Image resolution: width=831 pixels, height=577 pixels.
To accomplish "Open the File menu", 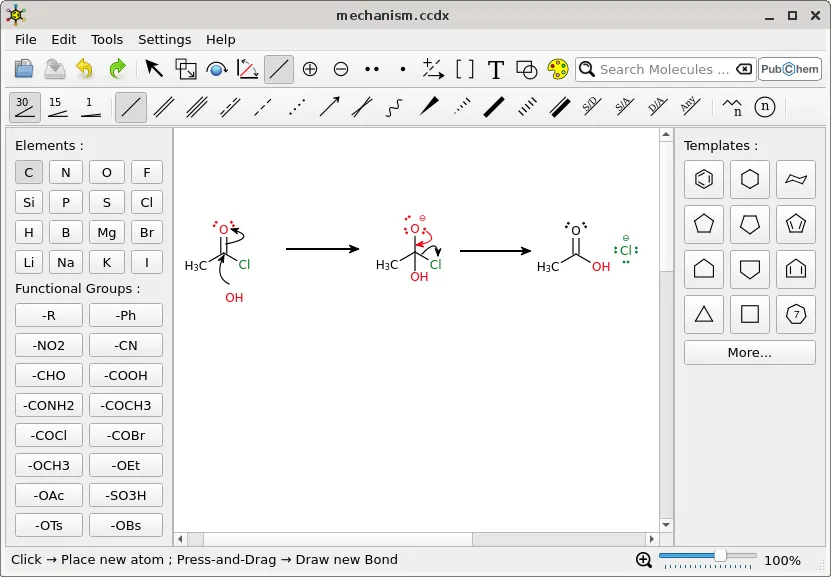I will click(26, 40).
